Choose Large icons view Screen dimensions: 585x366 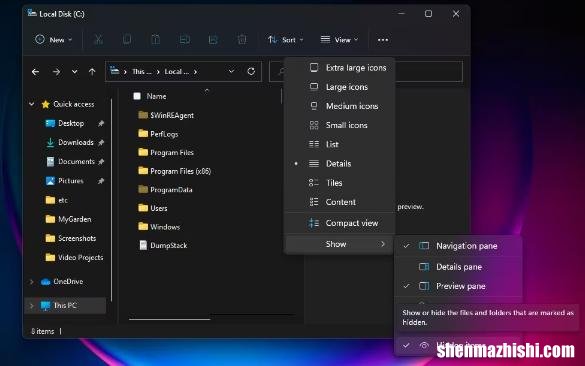(339, 87)
